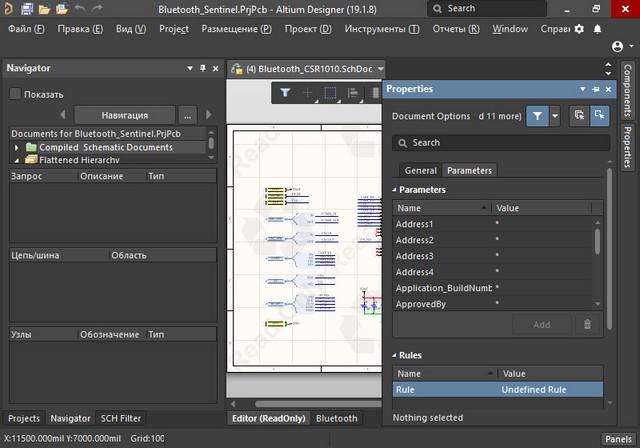Image resolution: width=640 pixels, height=448 pixels.
Task: Click the Properties panel filter funnel button
Action: (537, 116)
